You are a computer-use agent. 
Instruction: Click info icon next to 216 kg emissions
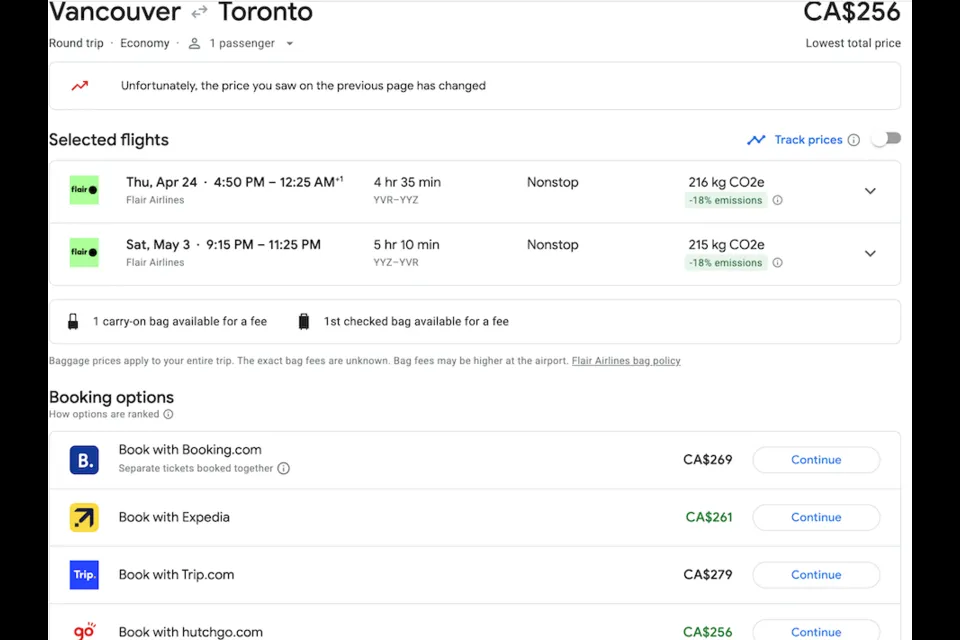coord(777,200)
